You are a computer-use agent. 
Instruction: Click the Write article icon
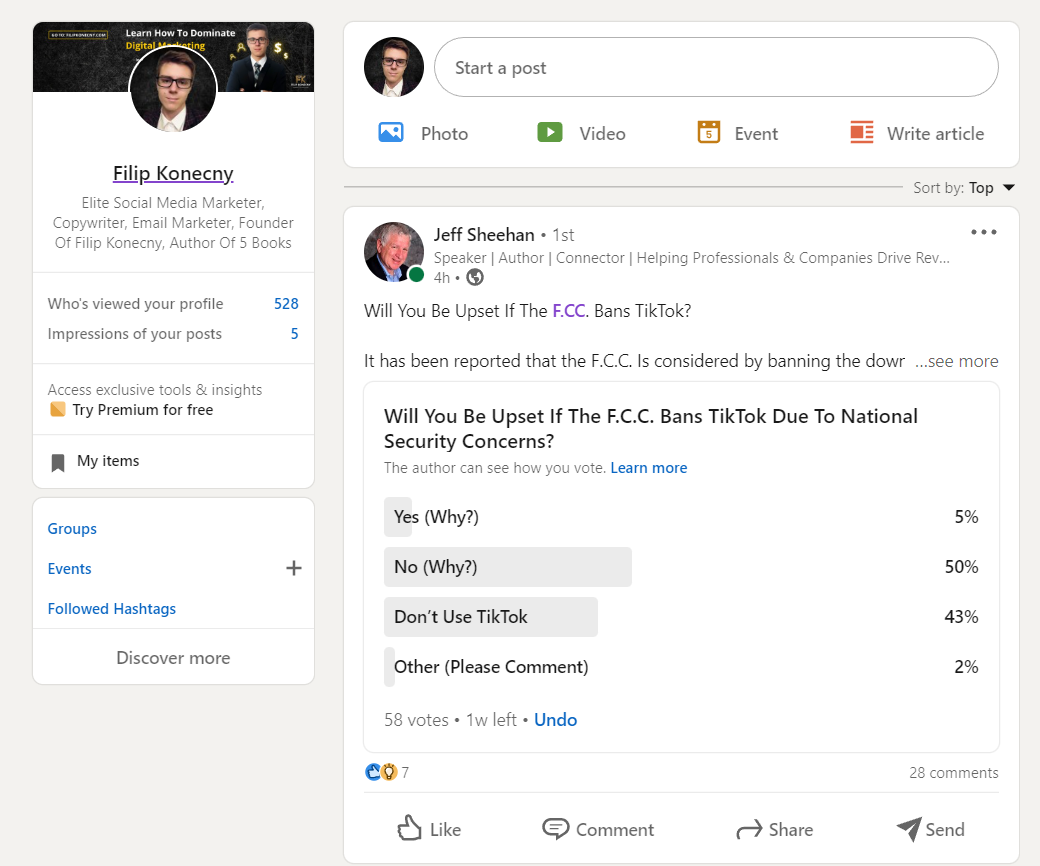click(862, 132)
